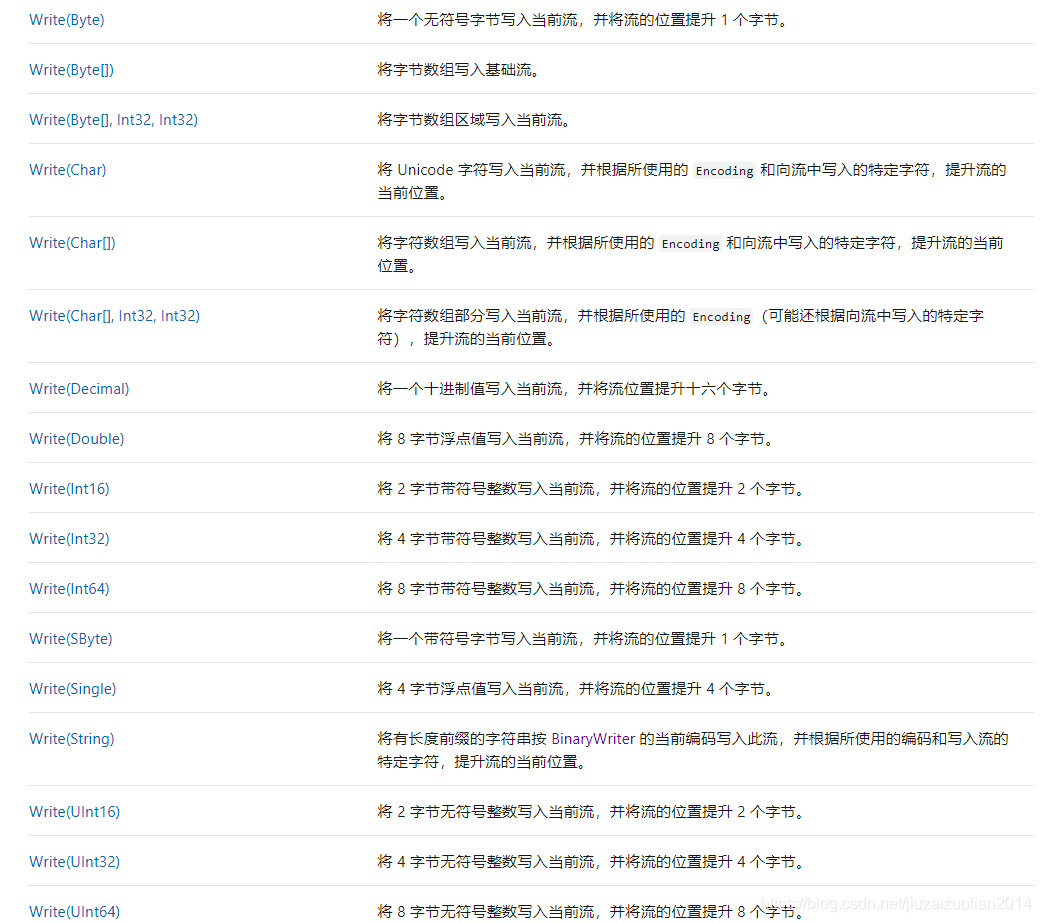Open the Write(Int16) method documentation
This screenshot has width=1041, height=922.
click(69, 488)
